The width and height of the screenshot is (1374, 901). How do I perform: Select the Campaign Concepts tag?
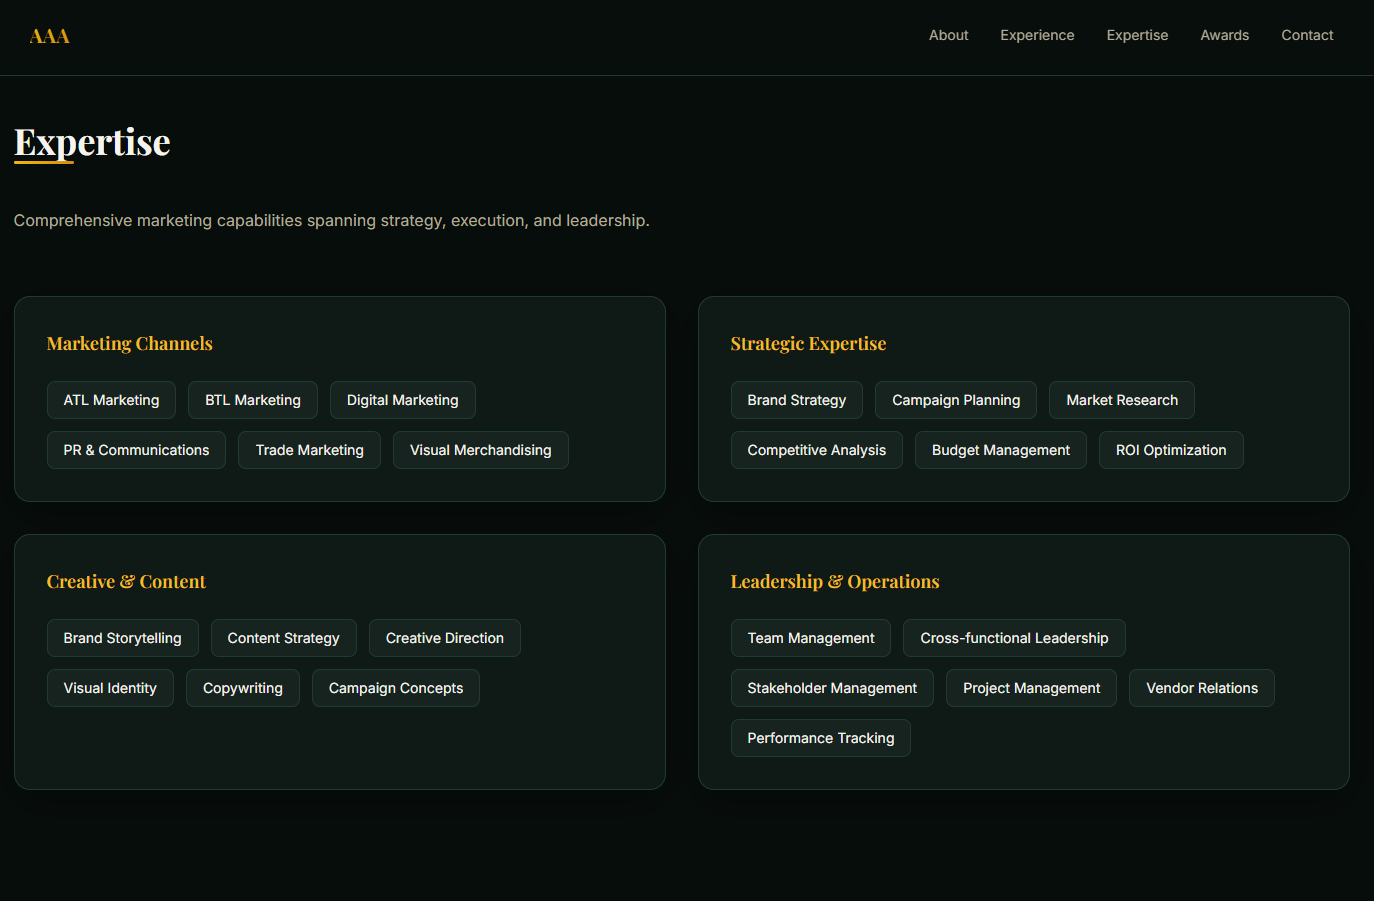(396, 688)
